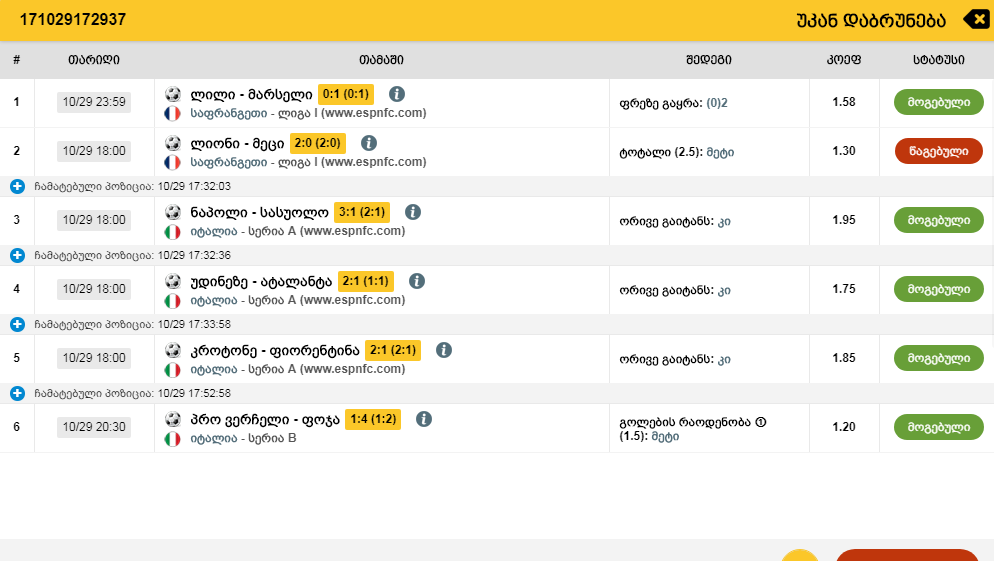Click soccer ball icon in row 1
Screen dimensions: 994x561
173,94
